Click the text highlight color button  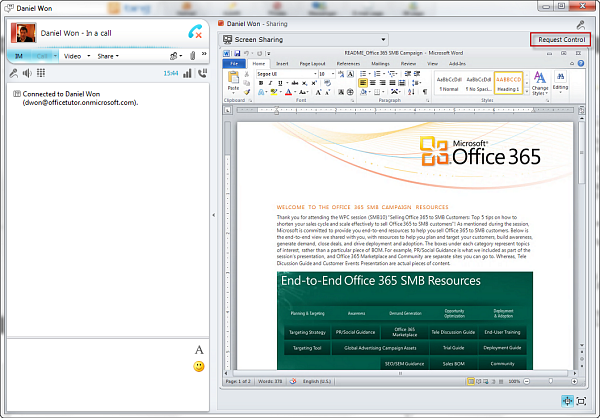pos(274,92)
